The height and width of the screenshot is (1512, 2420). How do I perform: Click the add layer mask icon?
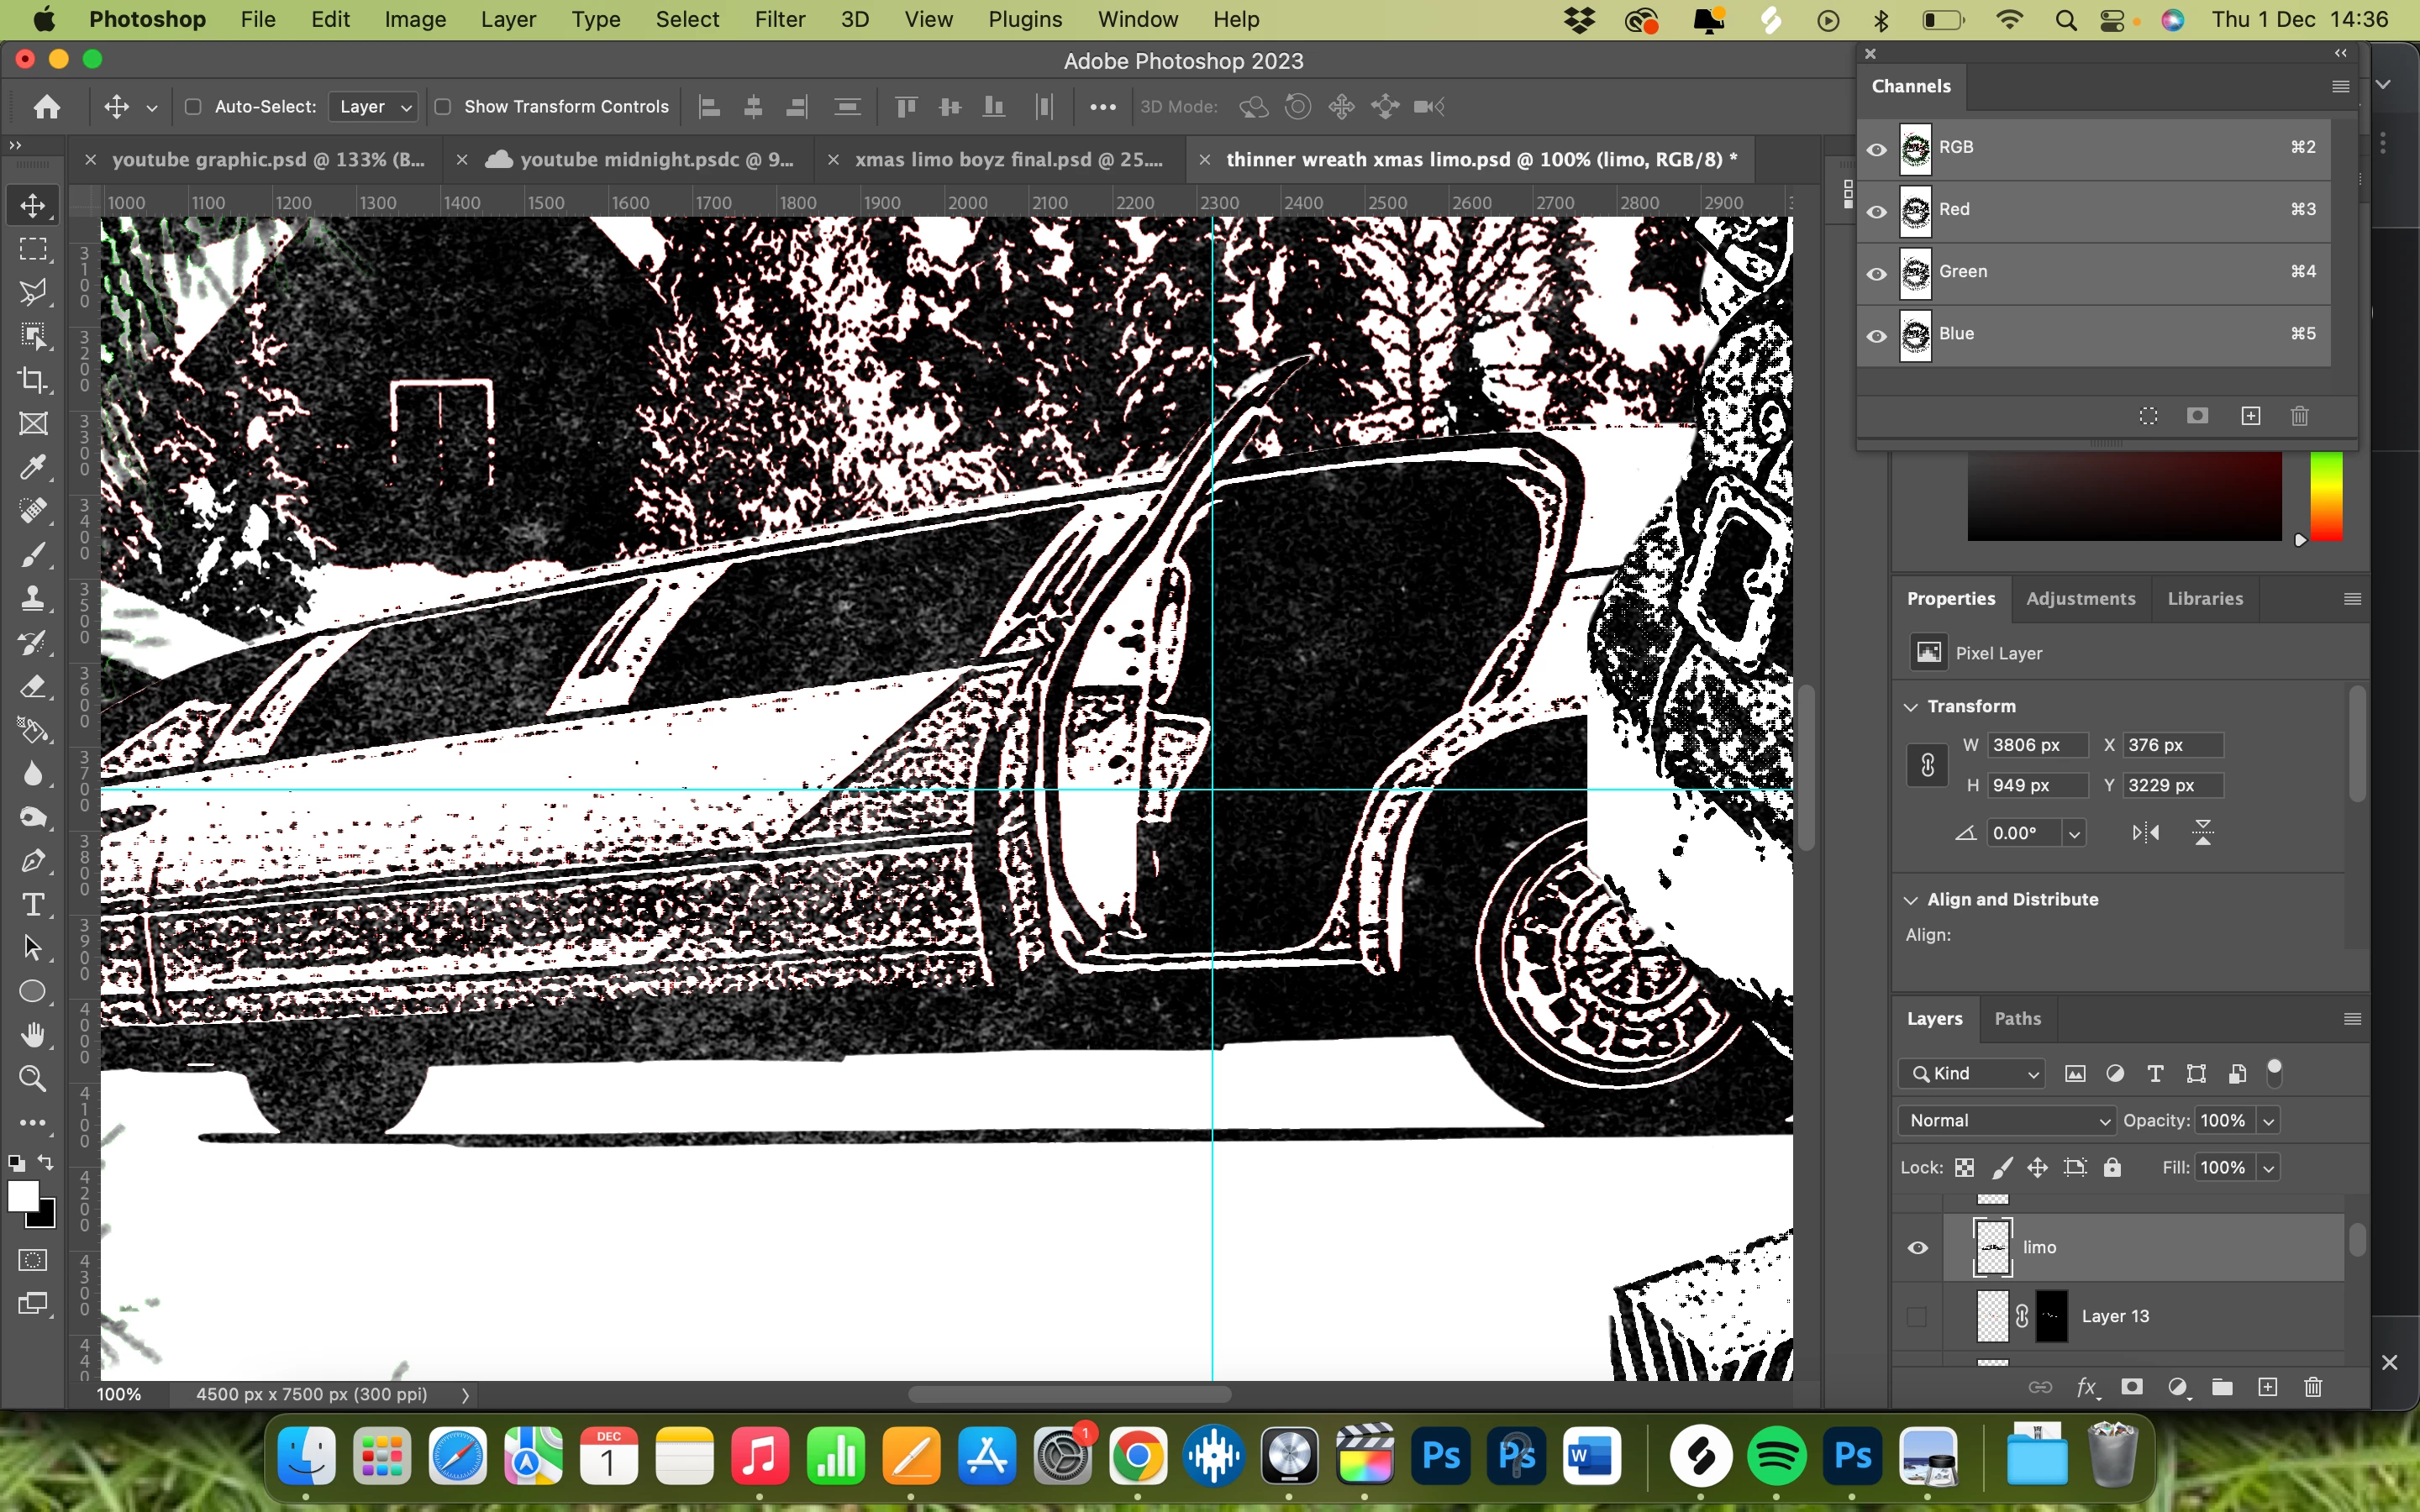coord(2132,1387)
